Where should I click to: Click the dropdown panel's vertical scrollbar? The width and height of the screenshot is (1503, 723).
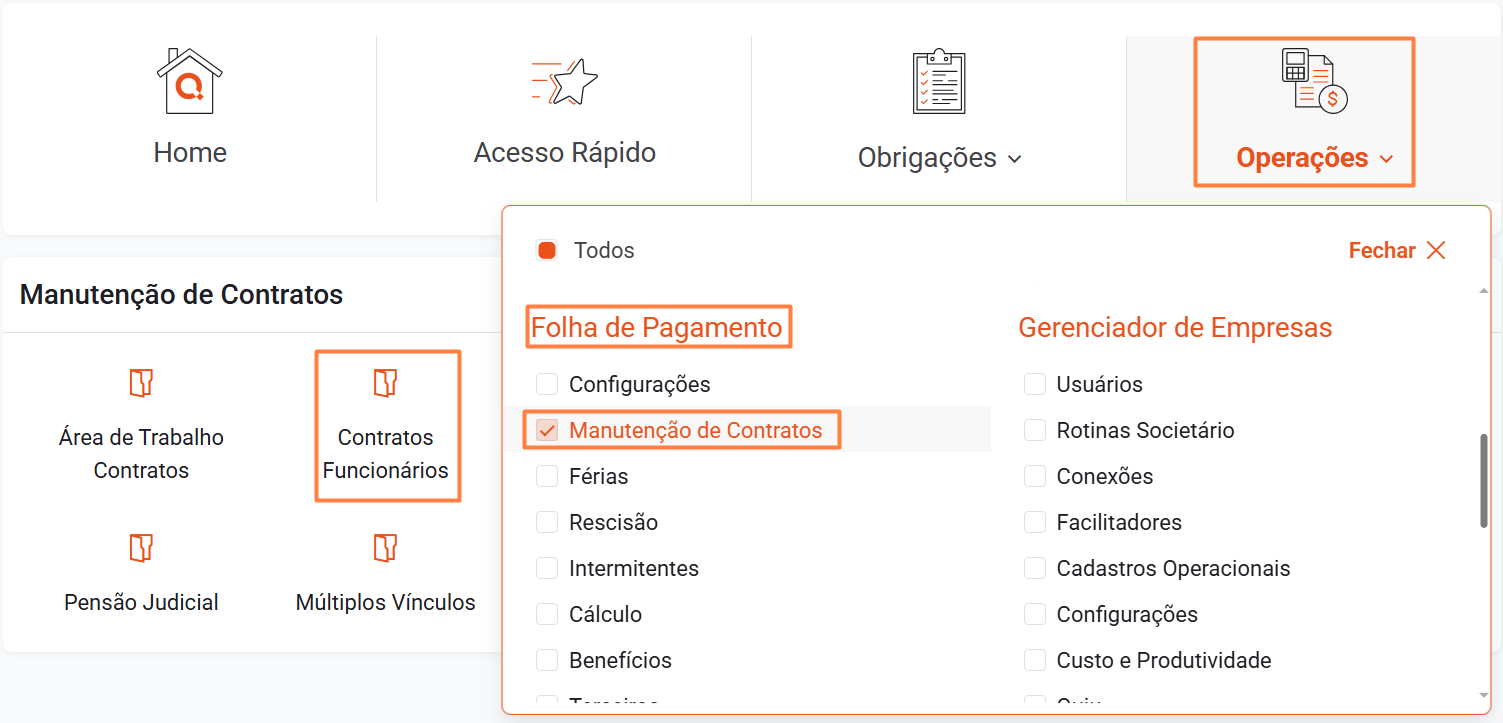(x=1483, y=480)
